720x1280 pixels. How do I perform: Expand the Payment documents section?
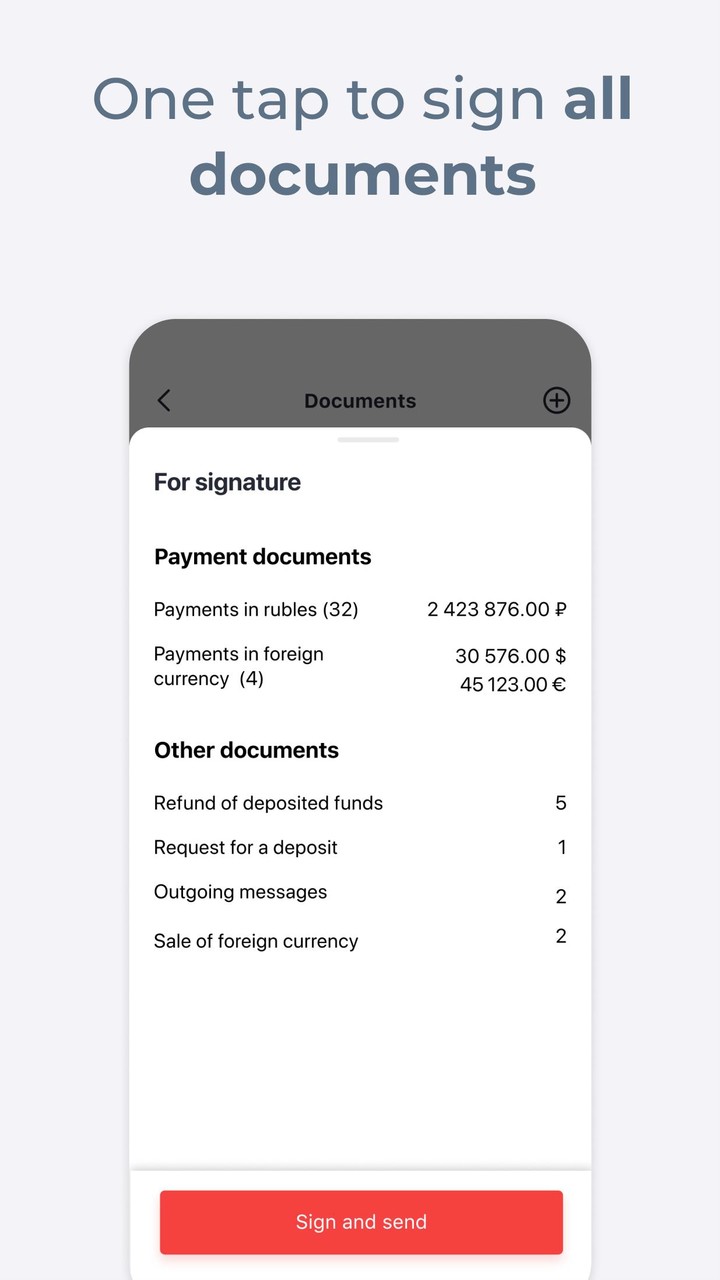click(262, 556)
